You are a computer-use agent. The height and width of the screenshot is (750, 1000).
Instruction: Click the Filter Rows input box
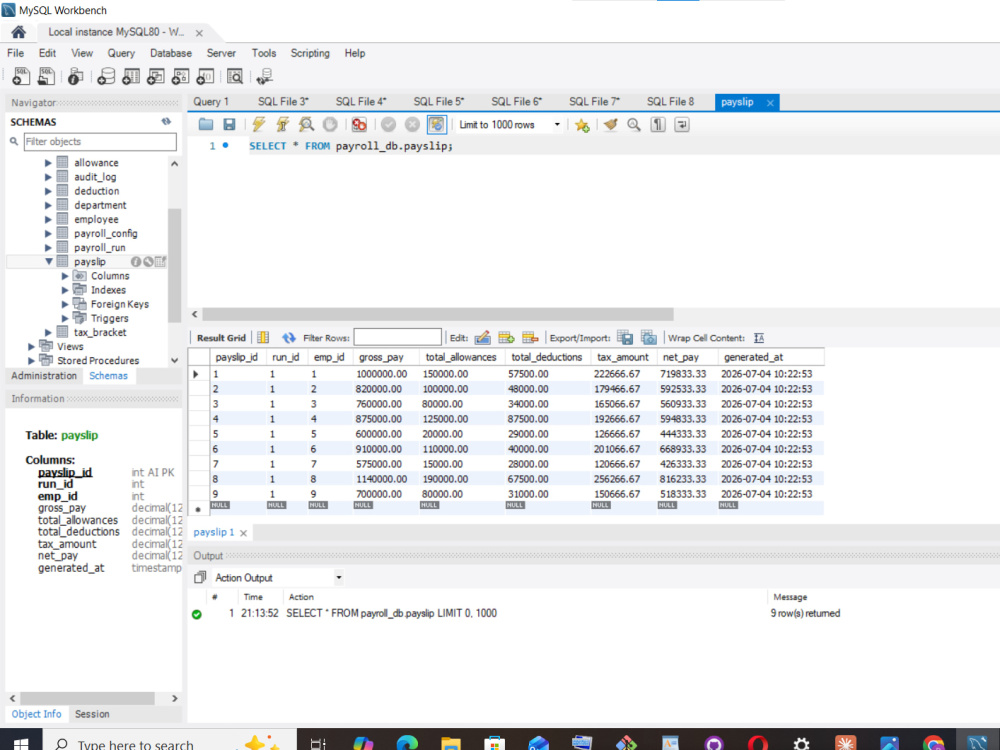tap(397, 337)
